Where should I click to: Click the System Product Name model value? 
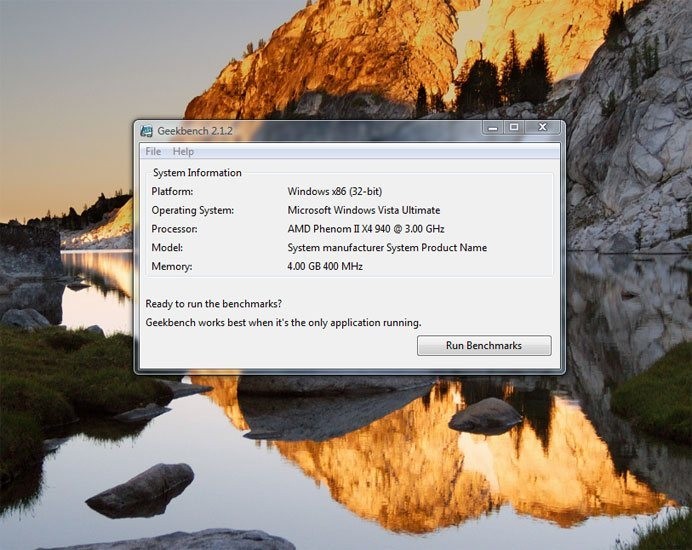pos(387,248)
